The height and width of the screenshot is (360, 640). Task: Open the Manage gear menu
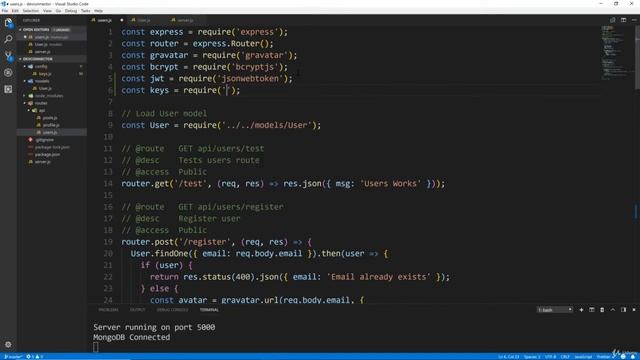tap(8, 345)
